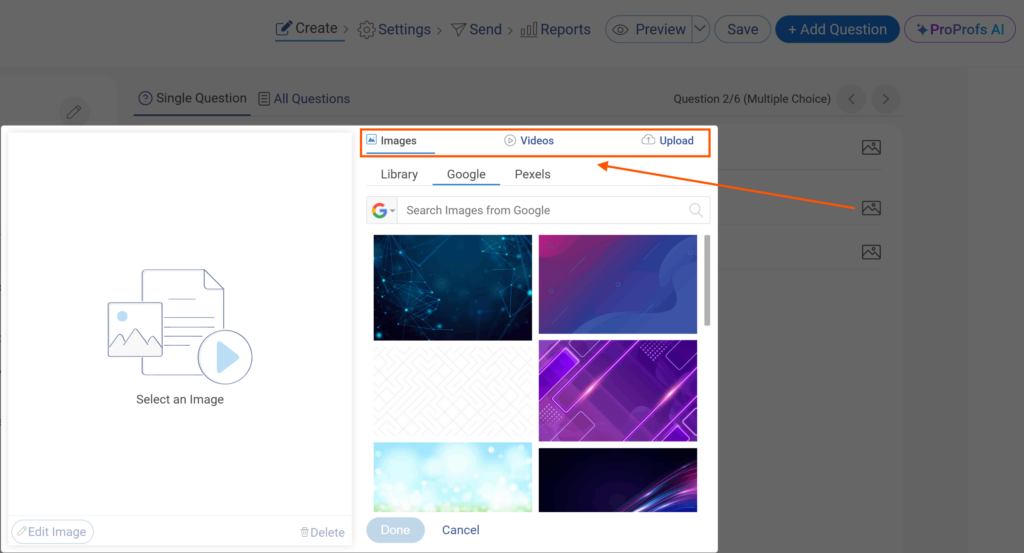Viewport: 1024px width, 553px height.
Task: Click the gear icon beside Settings
Action: point(366,30)
